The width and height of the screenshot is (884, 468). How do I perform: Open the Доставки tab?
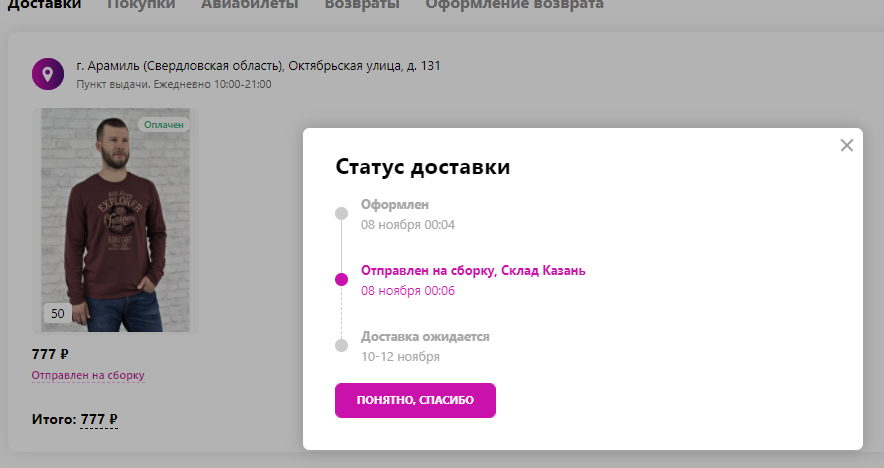[45, 5]
